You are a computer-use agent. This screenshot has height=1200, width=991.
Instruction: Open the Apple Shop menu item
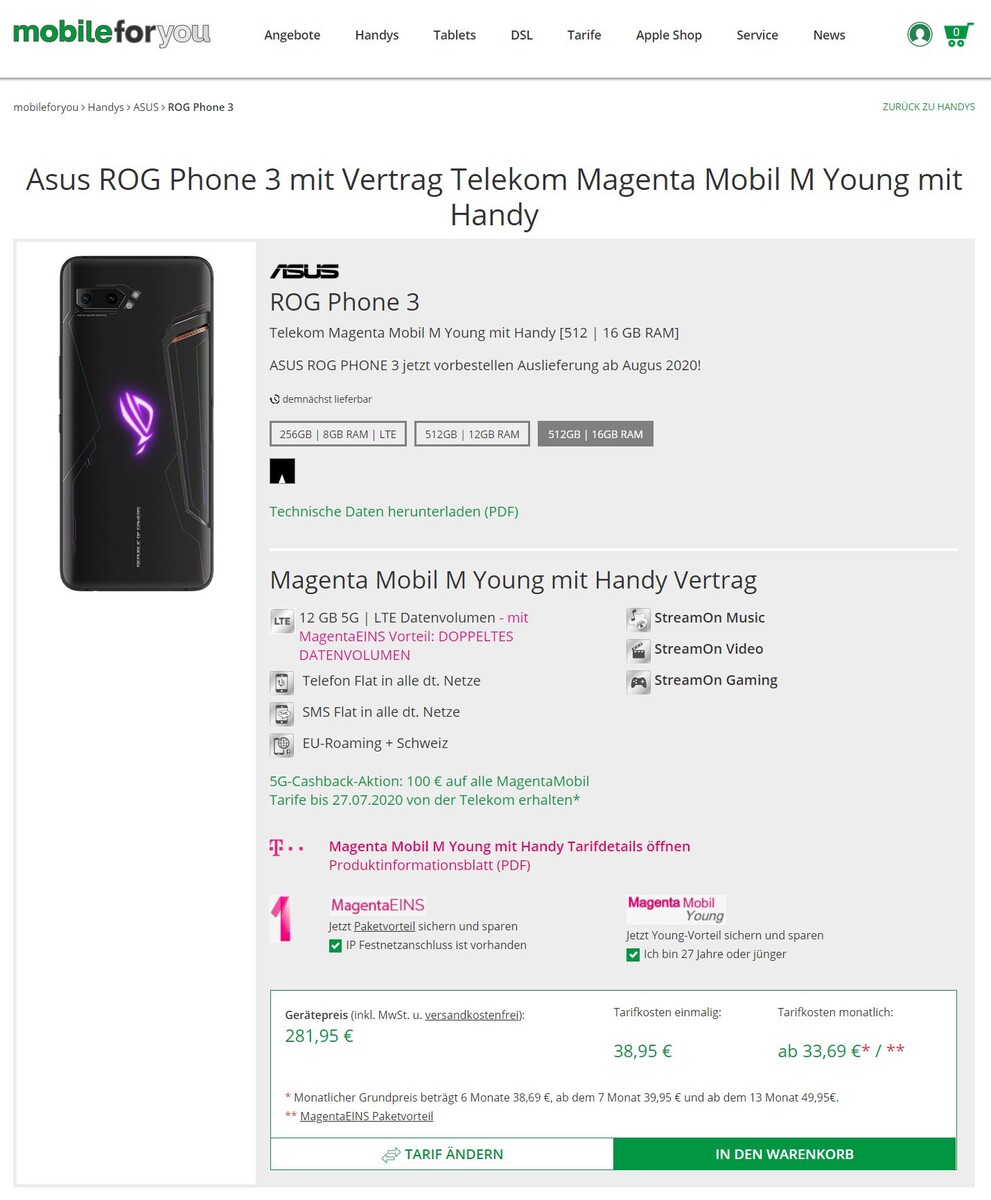pos(669,35)
